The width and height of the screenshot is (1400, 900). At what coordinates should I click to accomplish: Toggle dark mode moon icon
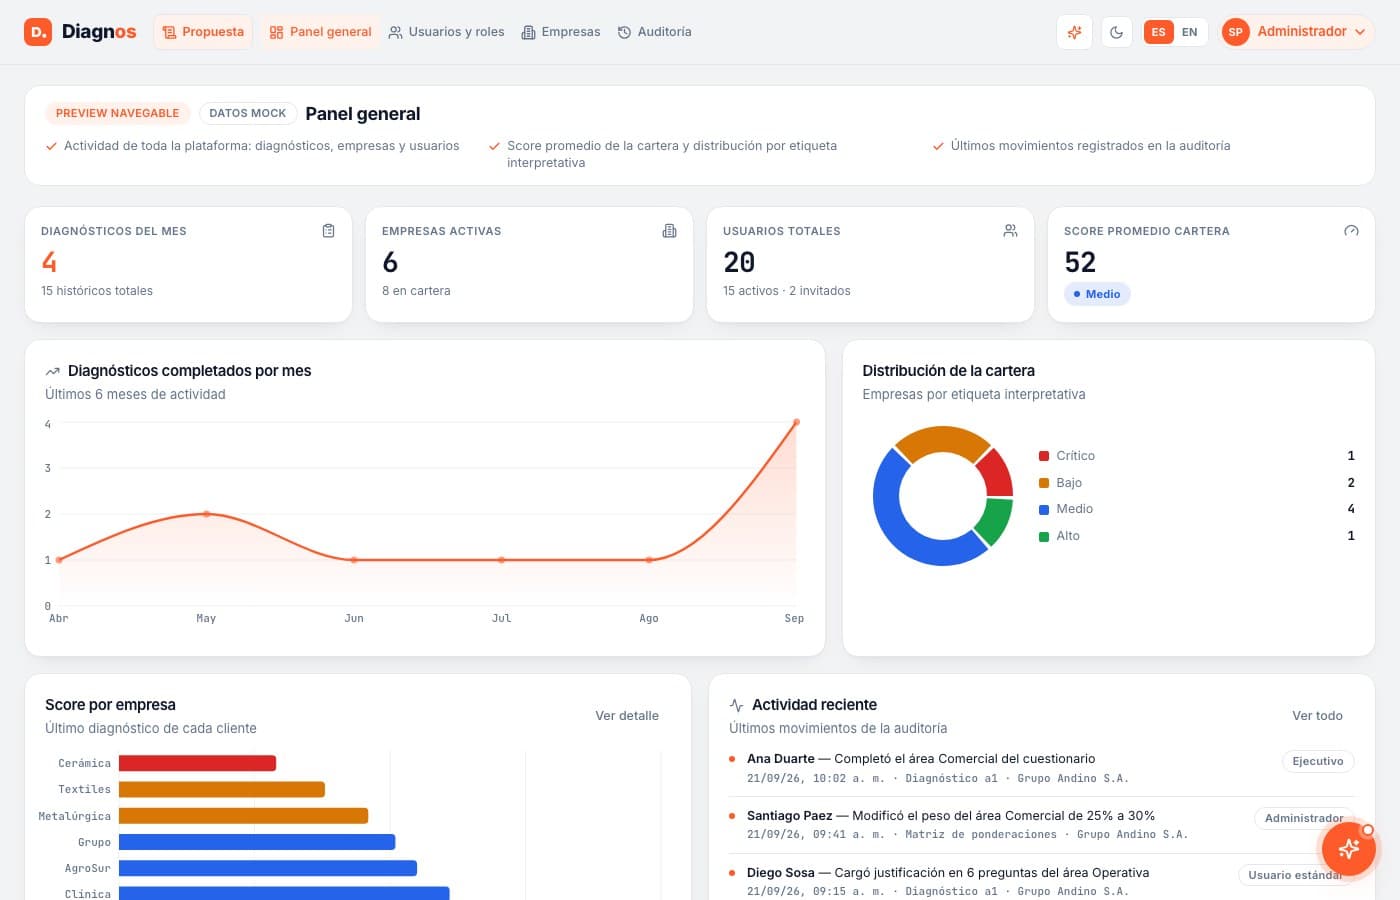[1117, 32]
